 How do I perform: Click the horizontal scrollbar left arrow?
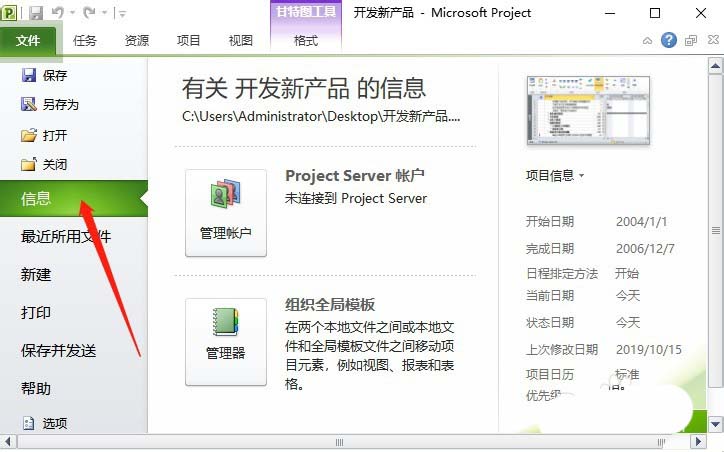point(7,442)
